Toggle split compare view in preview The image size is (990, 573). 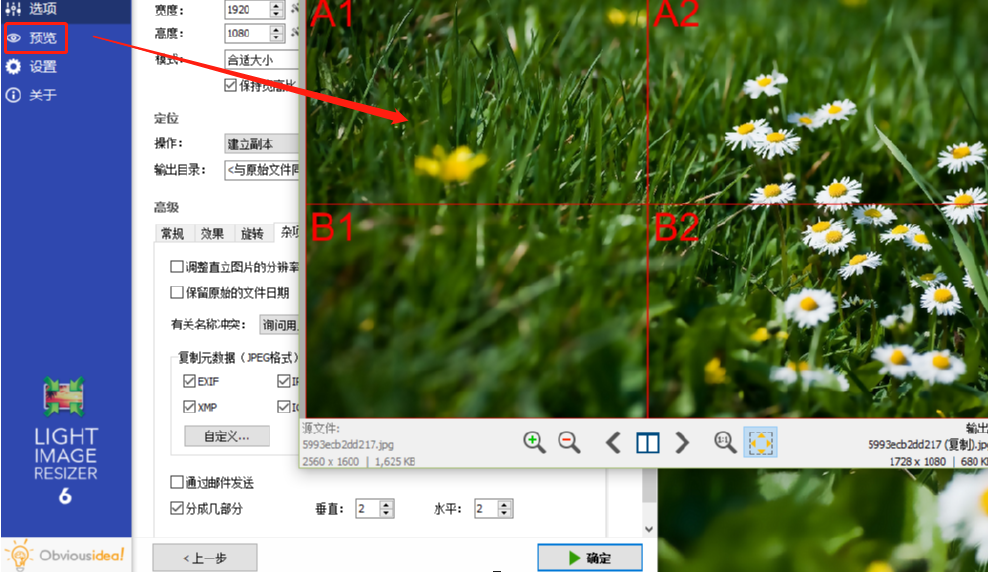648,443
